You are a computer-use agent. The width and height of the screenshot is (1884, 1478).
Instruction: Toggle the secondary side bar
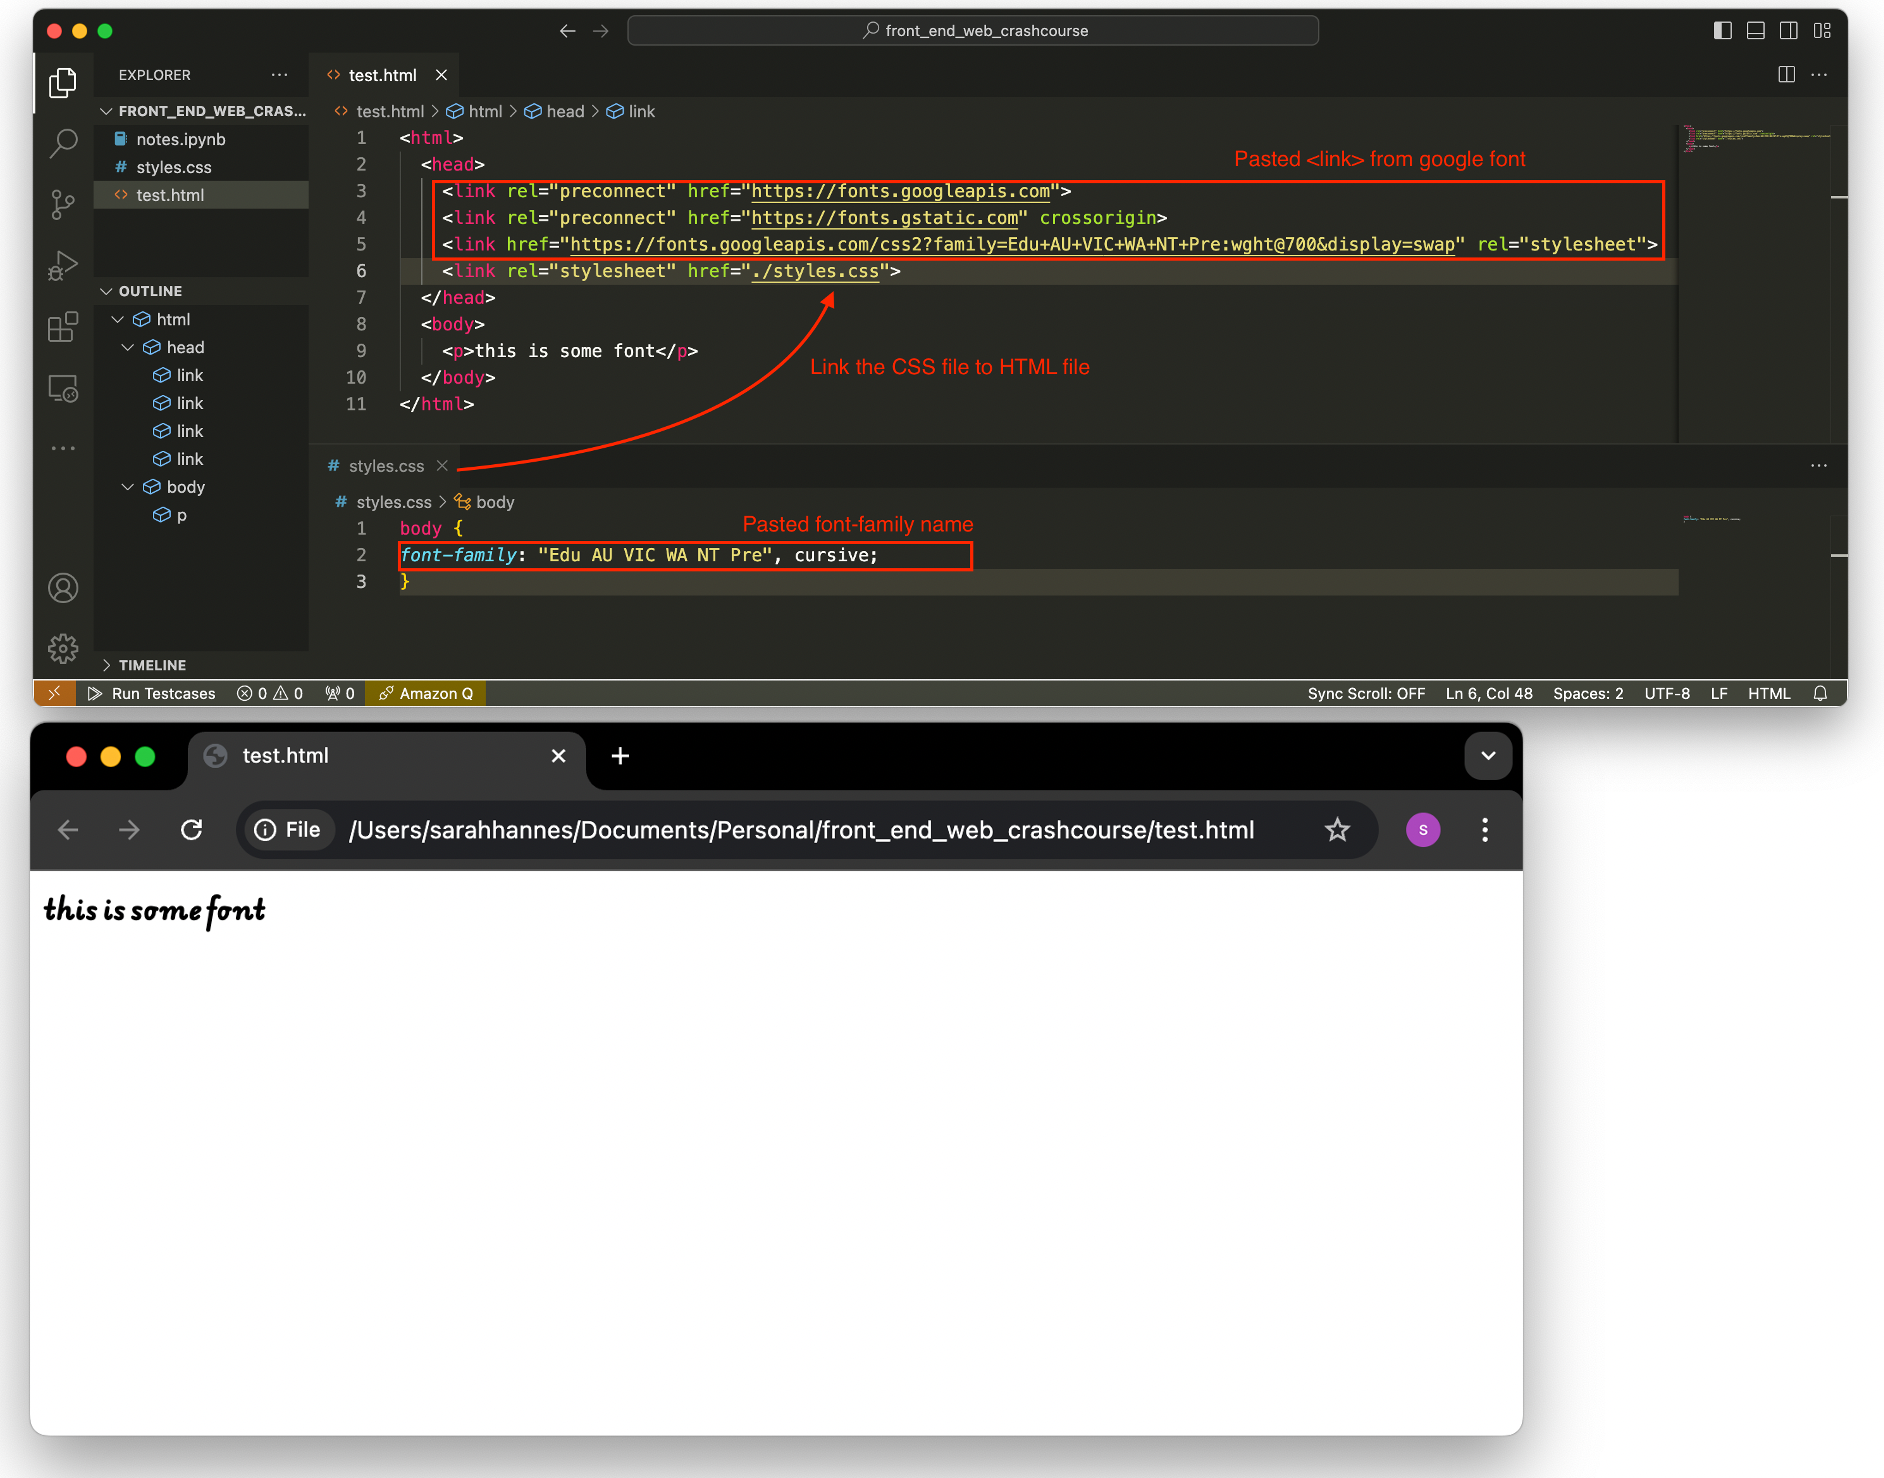(x=1789, y=31)
